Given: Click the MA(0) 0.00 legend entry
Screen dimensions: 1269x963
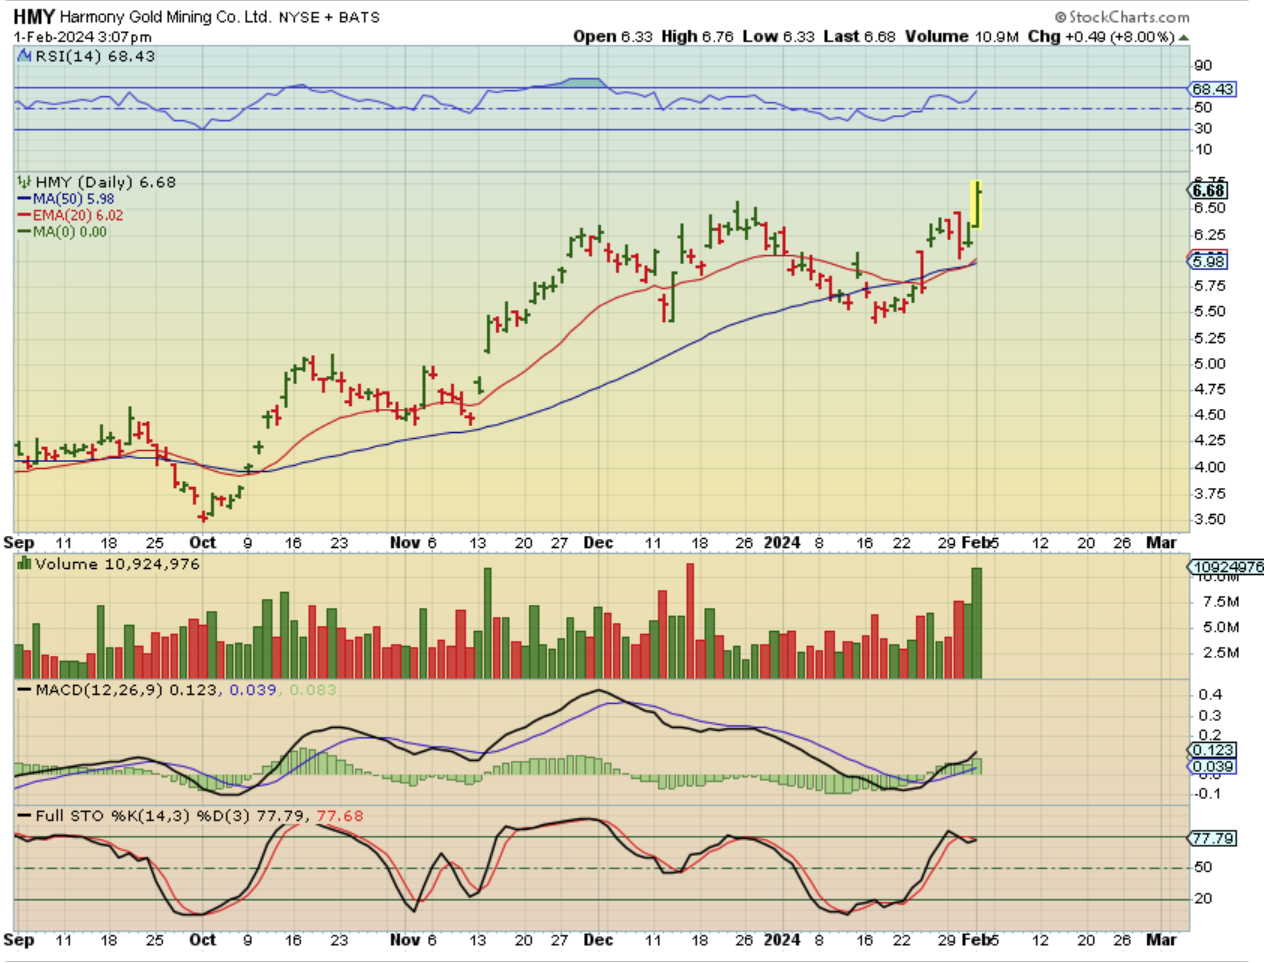Looking at the screenshot, I should 62,231.
